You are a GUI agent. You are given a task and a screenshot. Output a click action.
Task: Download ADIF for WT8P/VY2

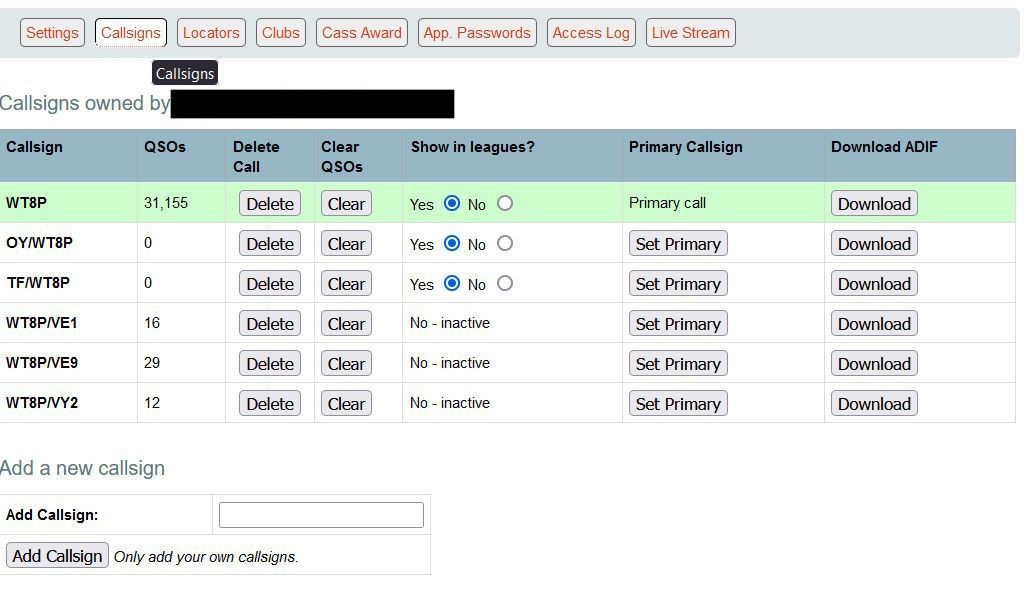pyautogui.click(x=874, y=404)
